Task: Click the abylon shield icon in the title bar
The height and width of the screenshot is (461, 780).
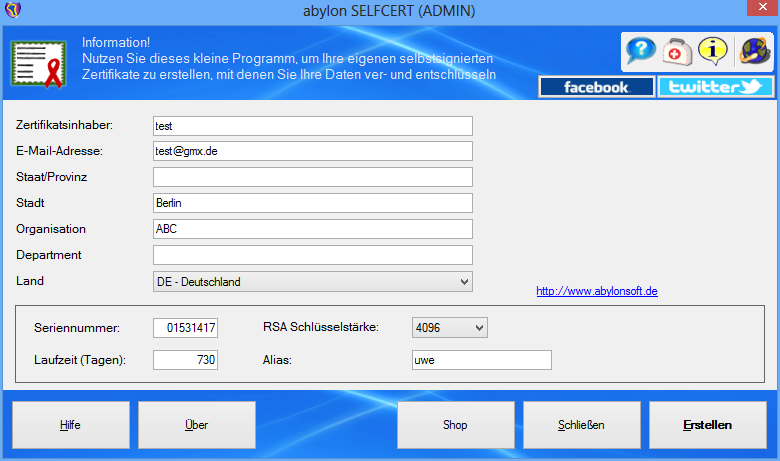Action: [x=13, y=9]
